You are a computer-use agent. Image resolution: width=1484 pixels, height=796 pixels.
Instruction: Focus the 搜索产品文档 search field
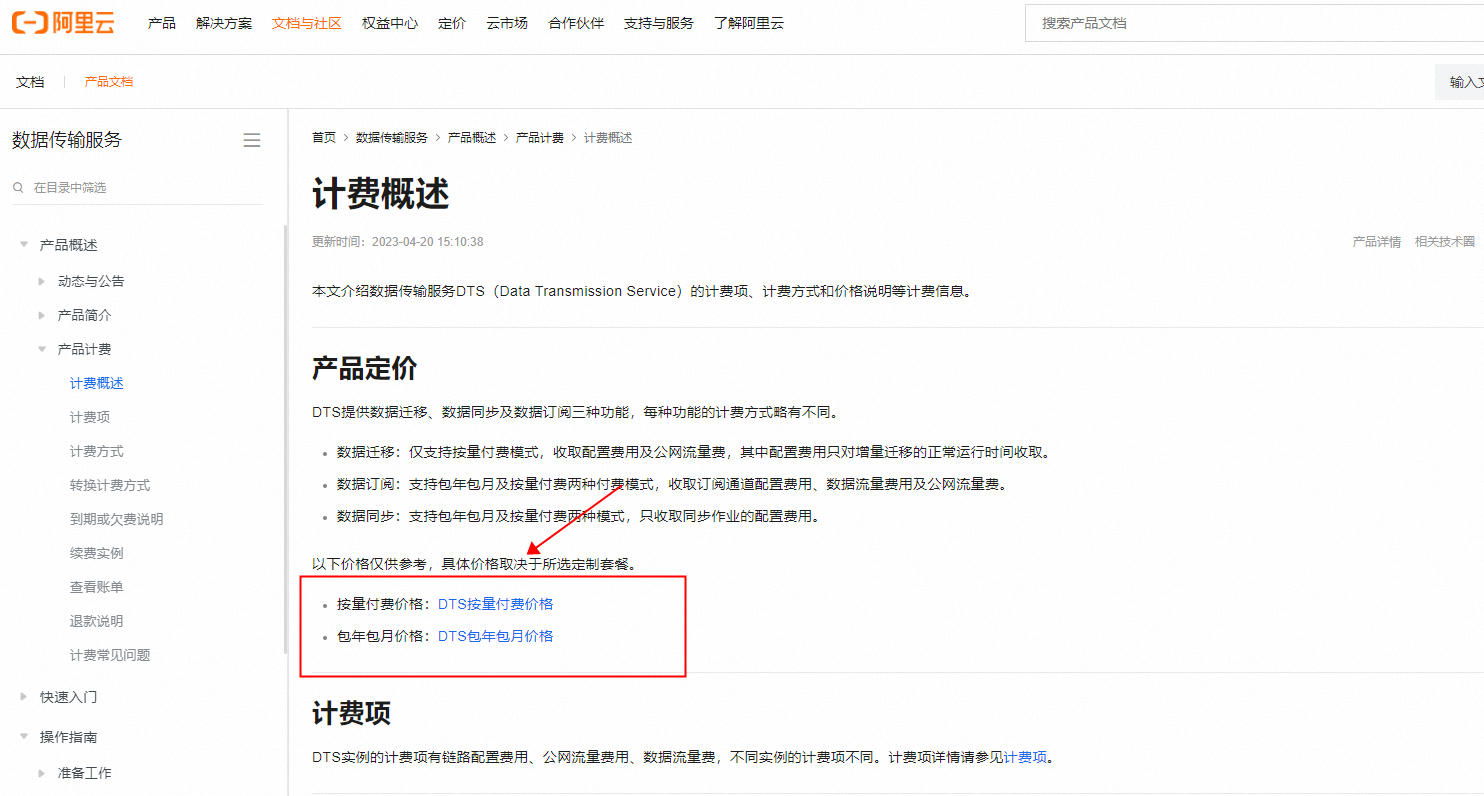1254,23
